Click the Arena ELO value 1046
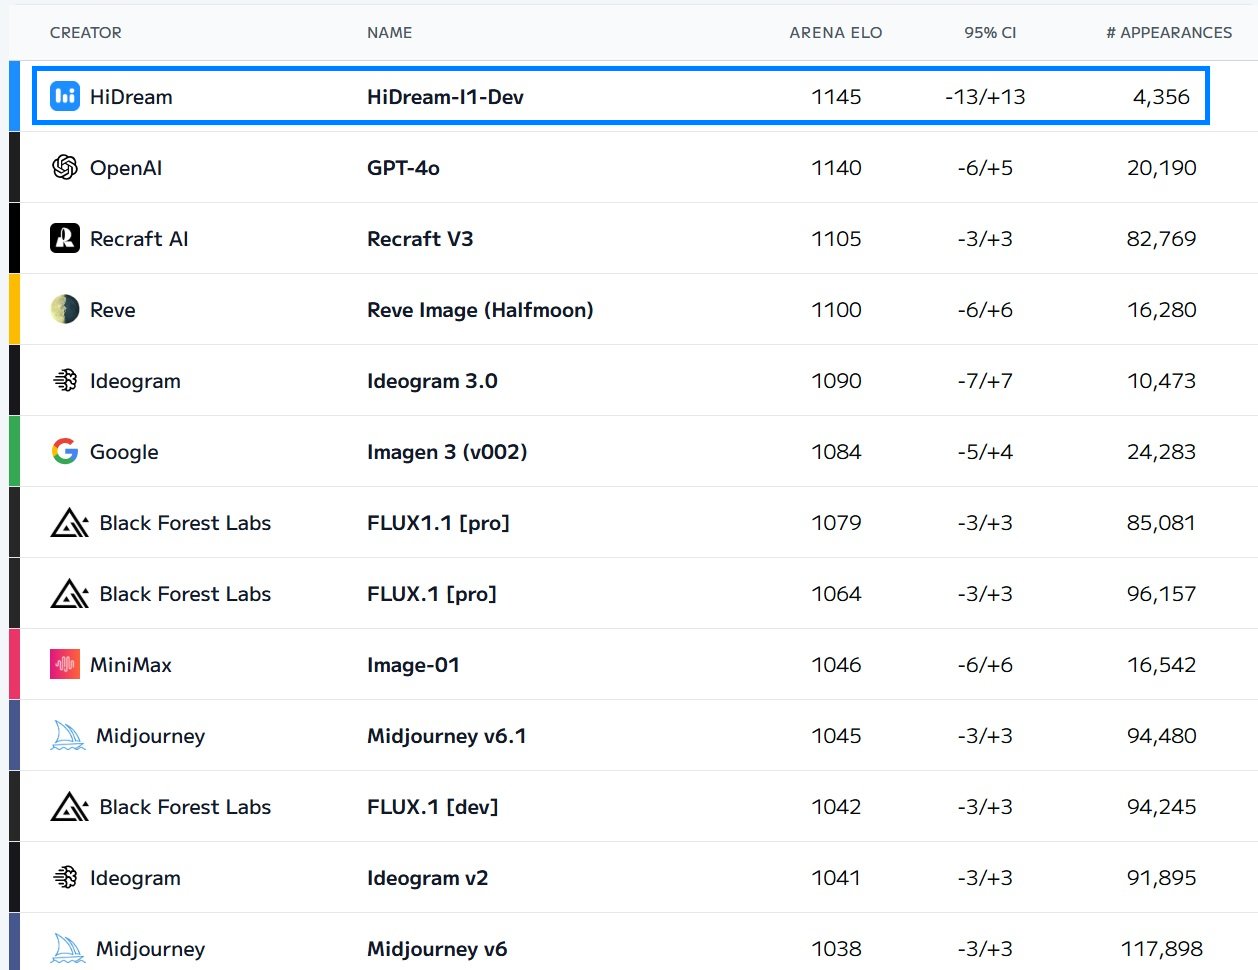Screen dimensions: 1258x970 pos(836,665)
